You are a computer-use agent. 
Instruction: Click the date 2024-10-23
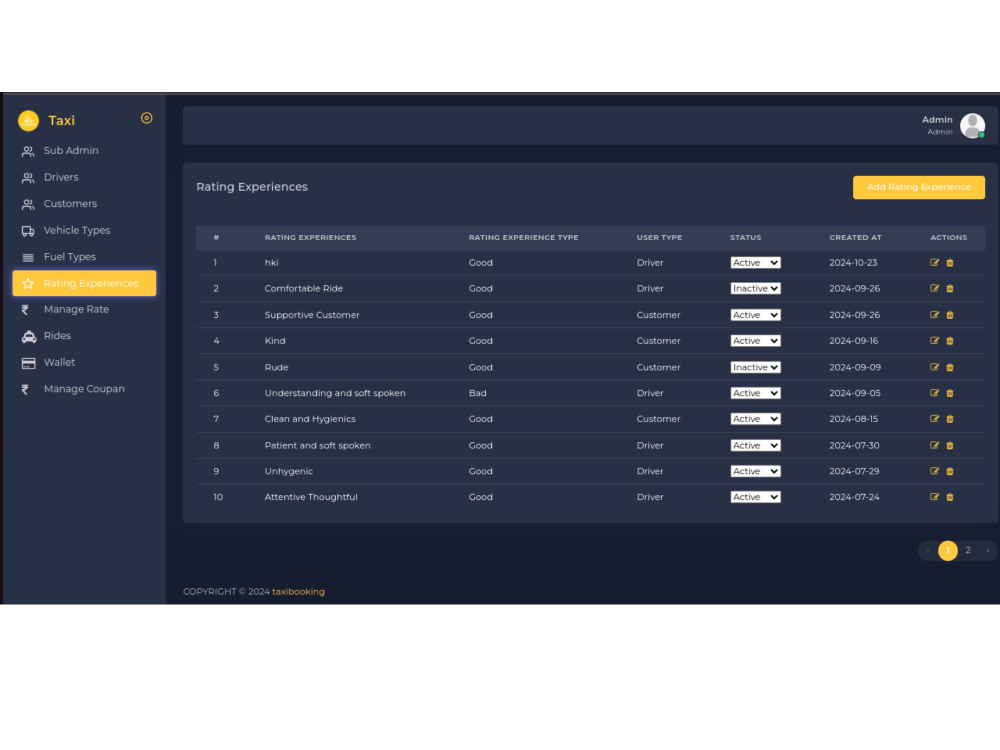click(853, 263)
